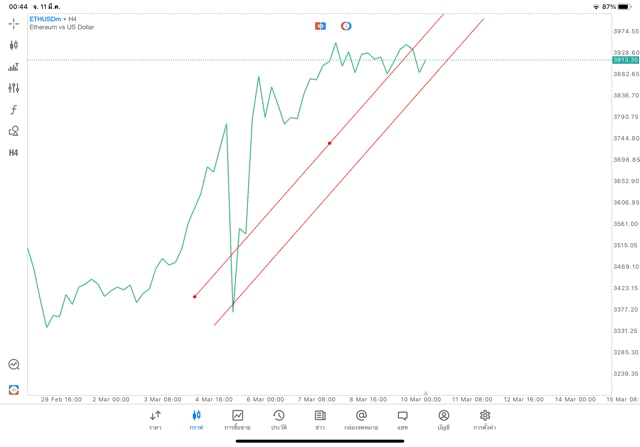
Task: Open the bar chart style icon
Action: pyautogui.click(x=14, y=67)
